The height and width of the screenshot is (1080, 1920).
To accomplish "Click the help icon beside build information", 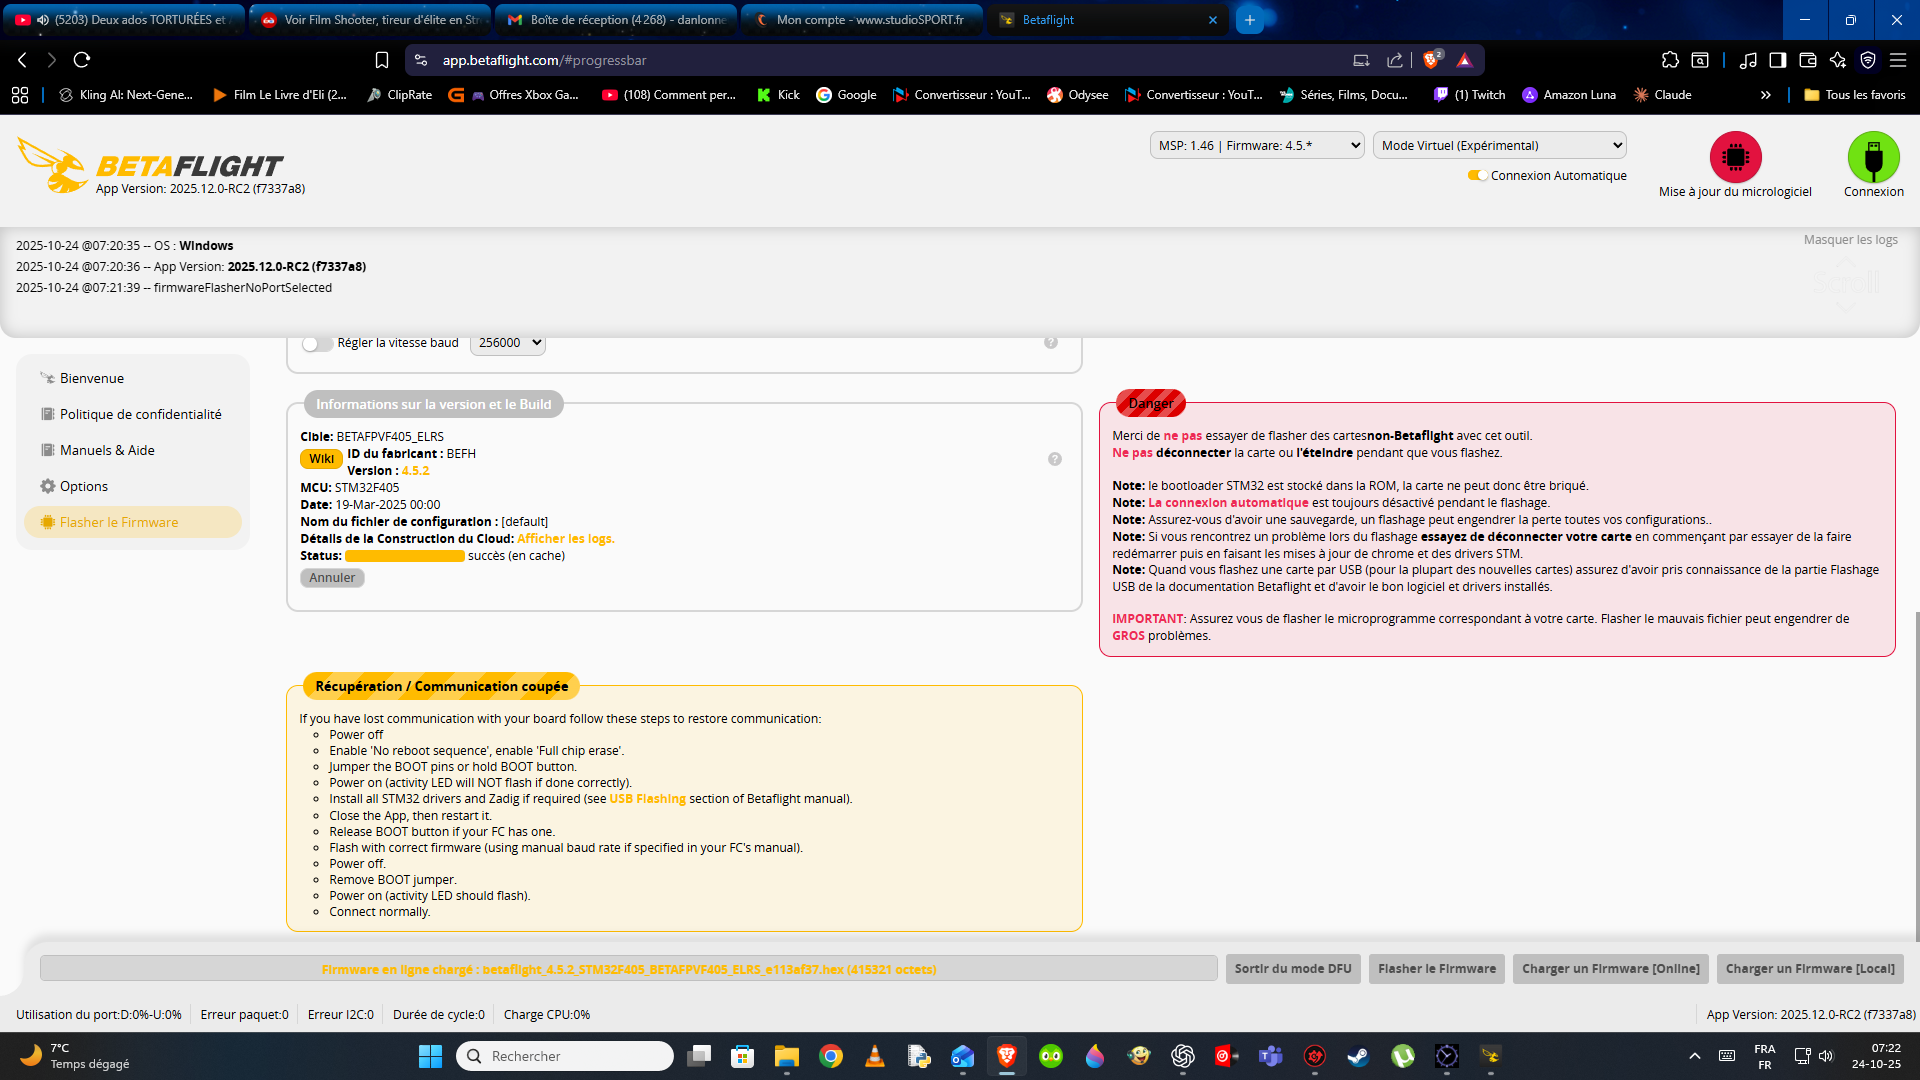I will (1054, 459).
